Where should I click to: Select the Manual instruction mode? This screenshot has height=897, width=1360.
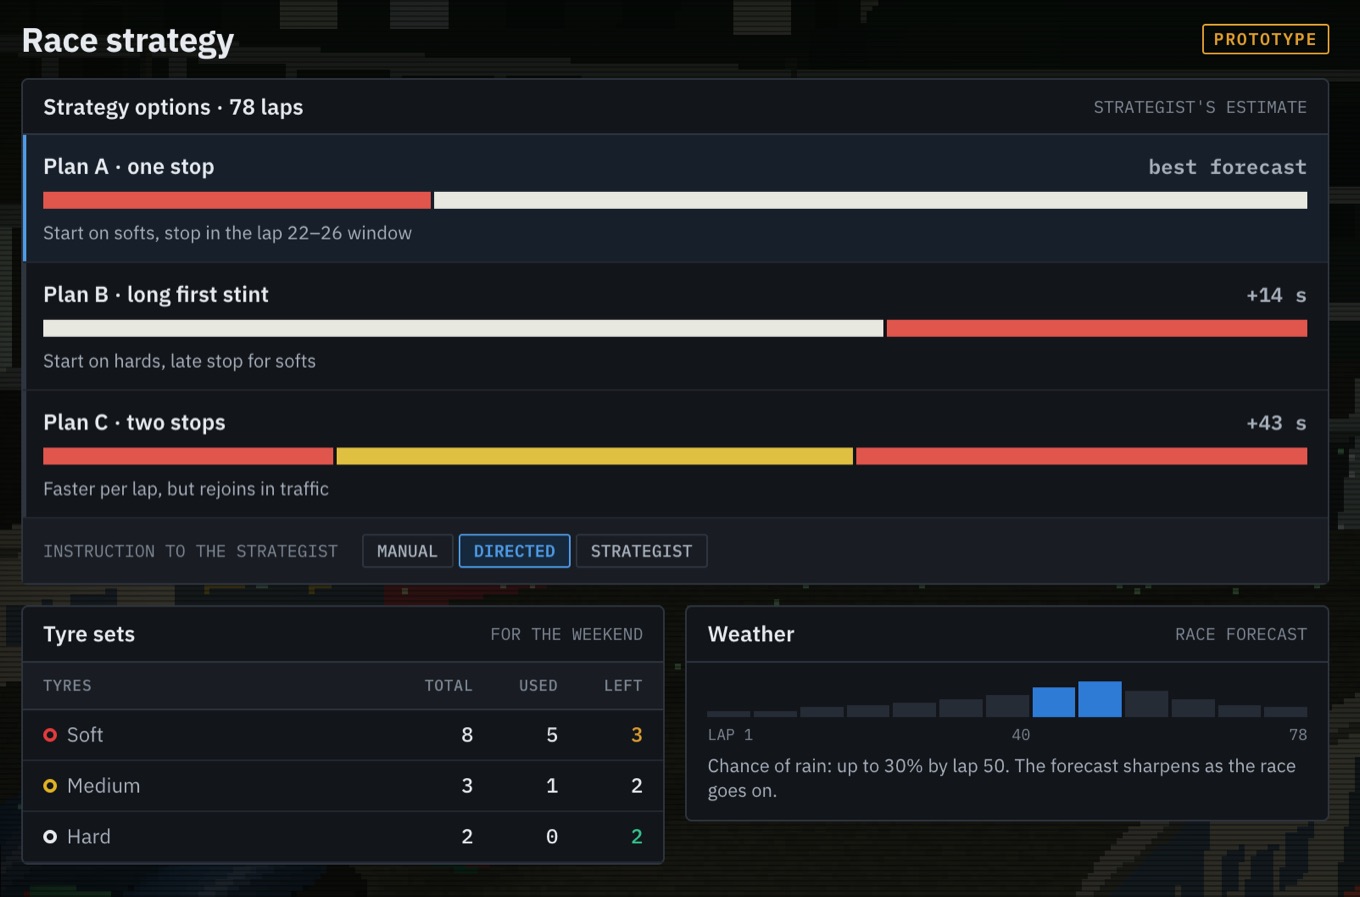pos(407,551)
